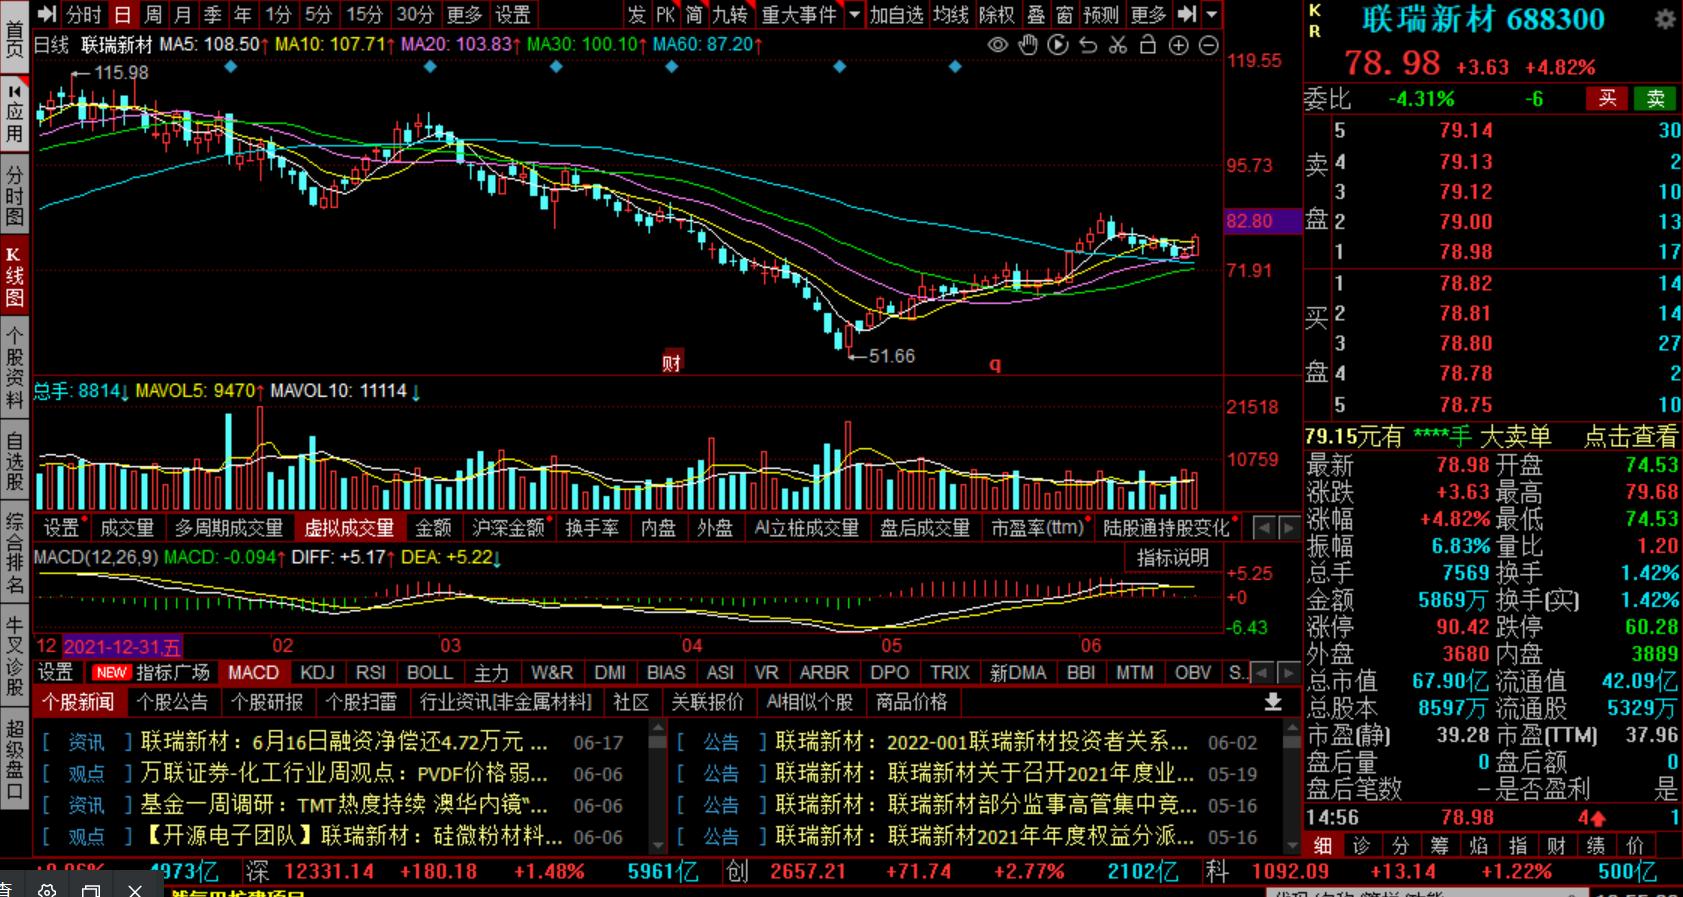Select the 换手率 turnover indicator tab
The width and height of the screenshot is (1683, 897).
592,528
